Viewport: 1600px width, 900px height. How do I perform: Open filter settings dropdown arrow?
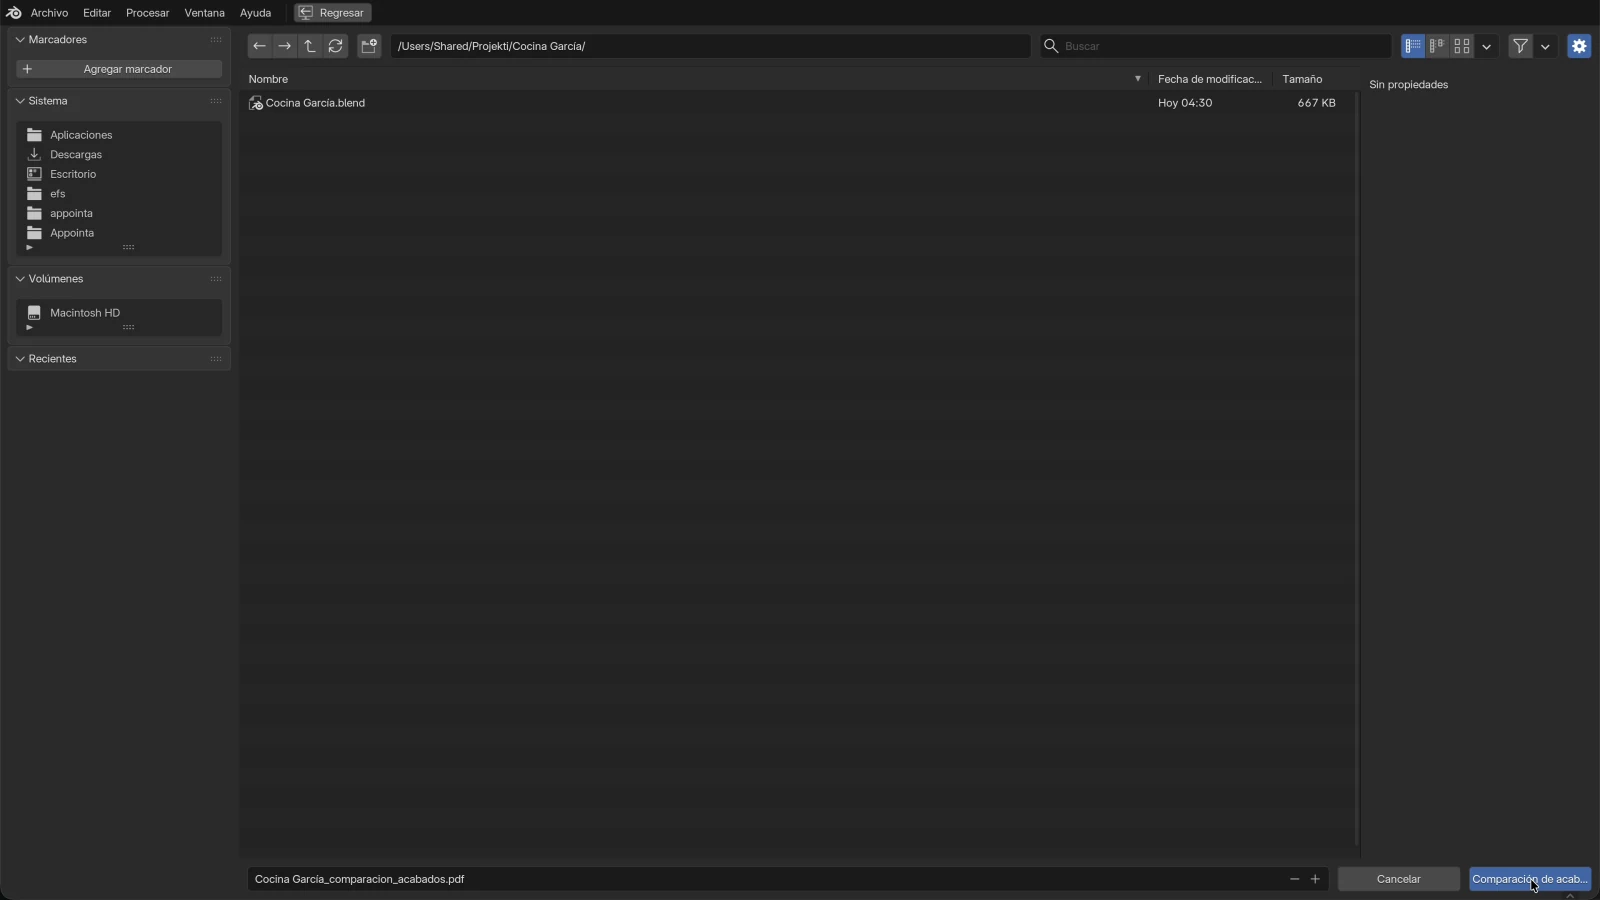(x=1545, y=46)
